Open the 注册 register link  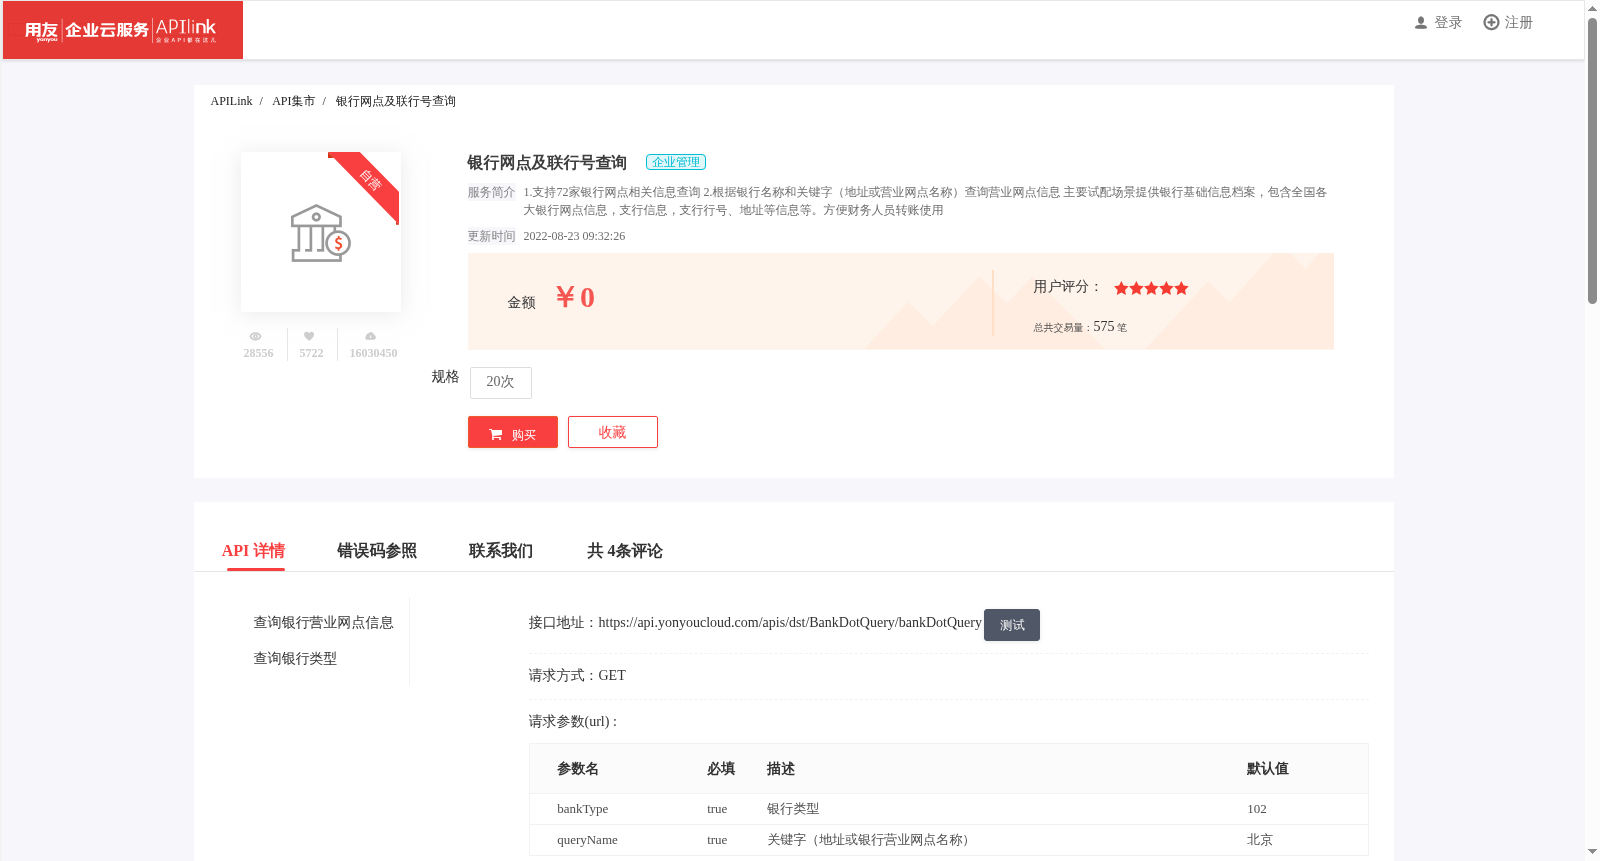tap(1519, 23)
